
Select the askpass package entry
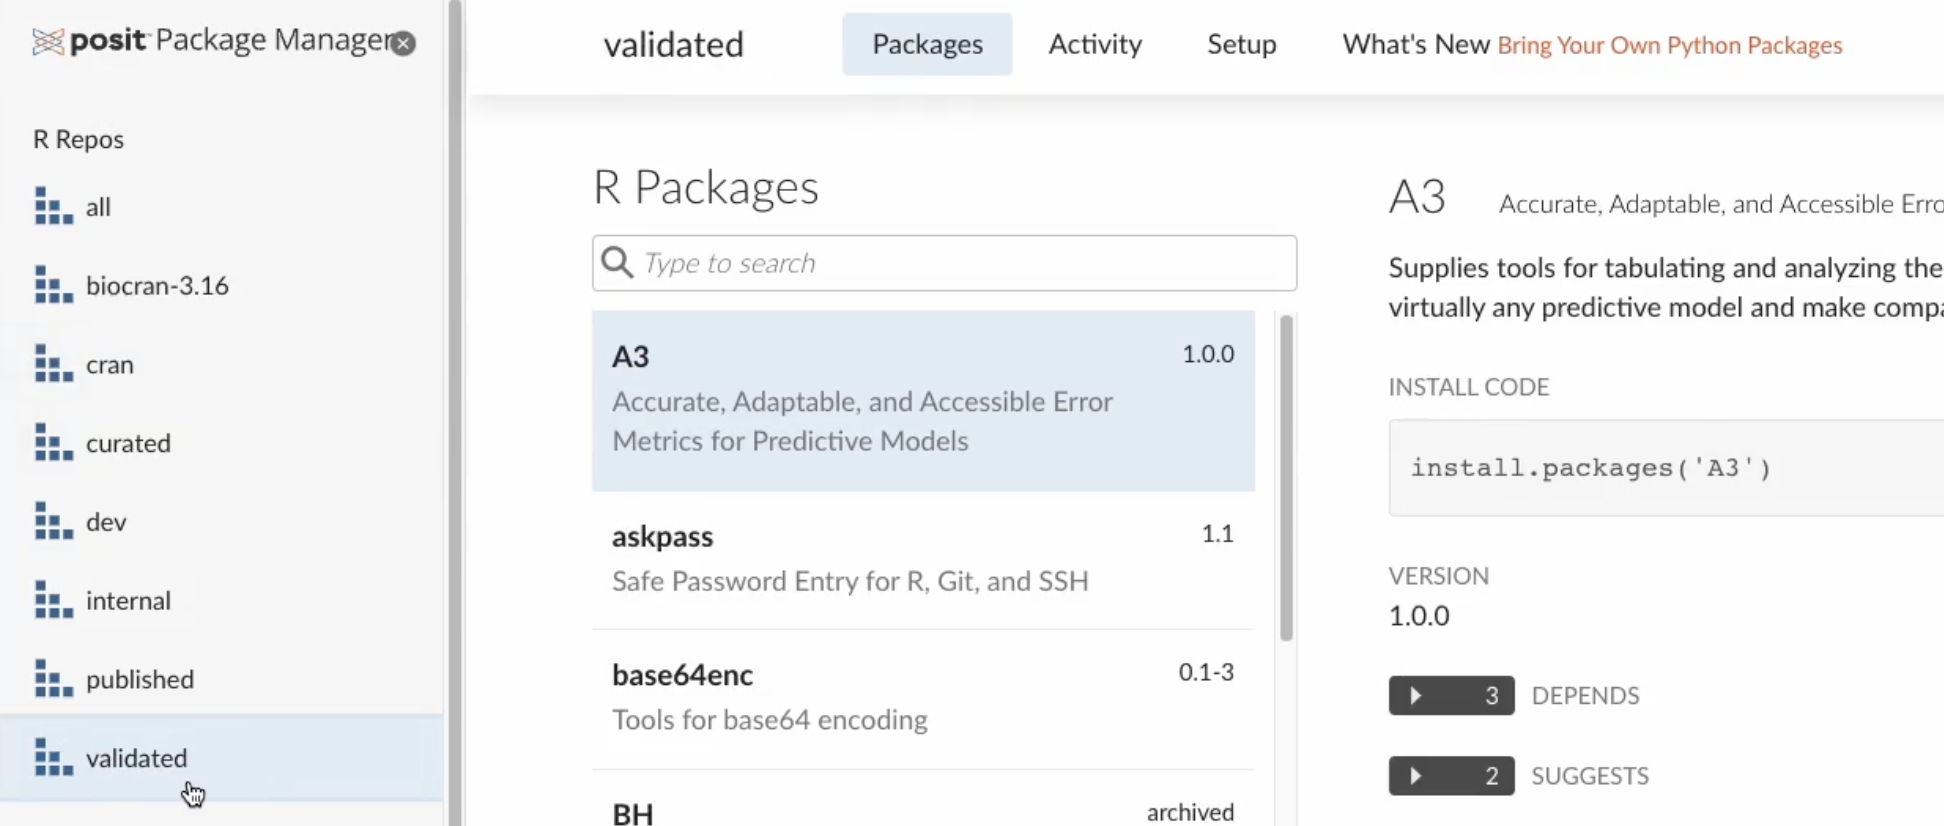(922, 558)
